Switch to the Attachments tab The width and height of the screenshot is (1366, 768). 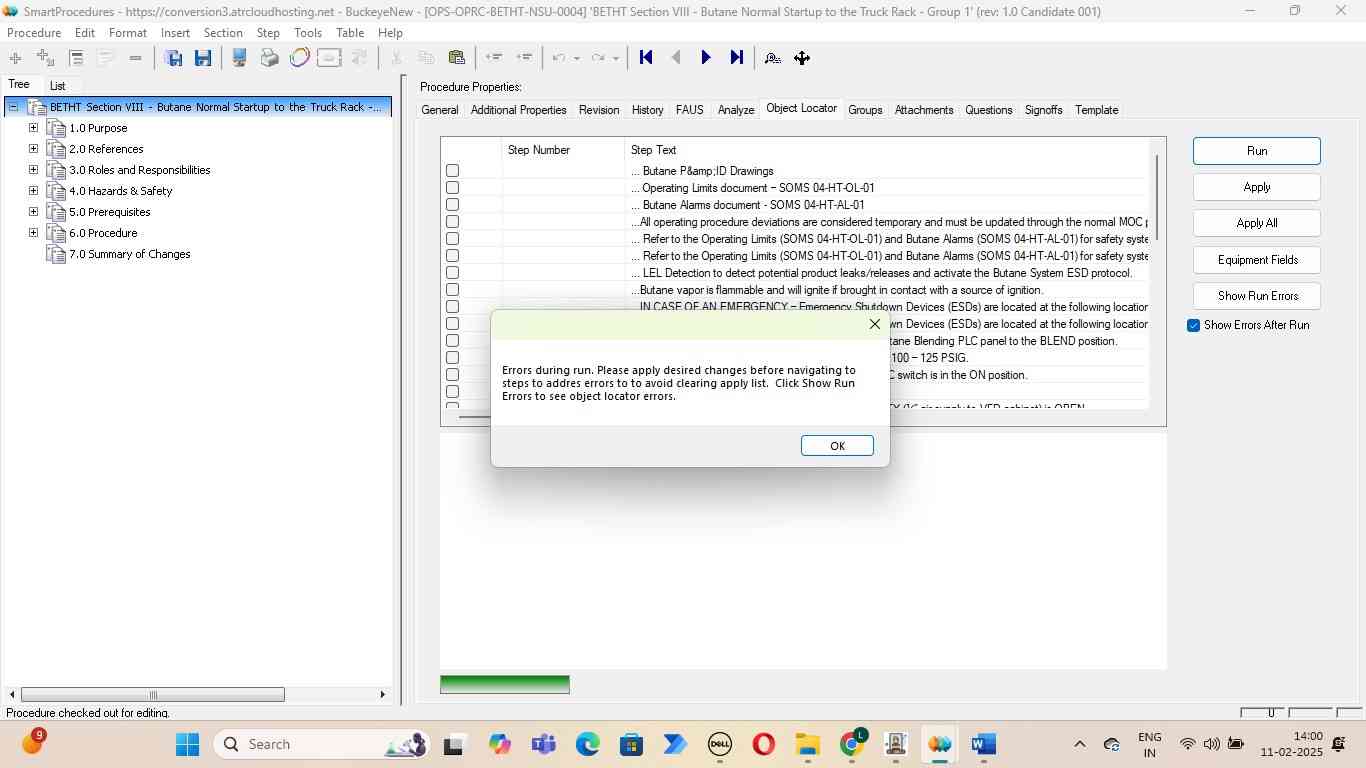[923, 110]
